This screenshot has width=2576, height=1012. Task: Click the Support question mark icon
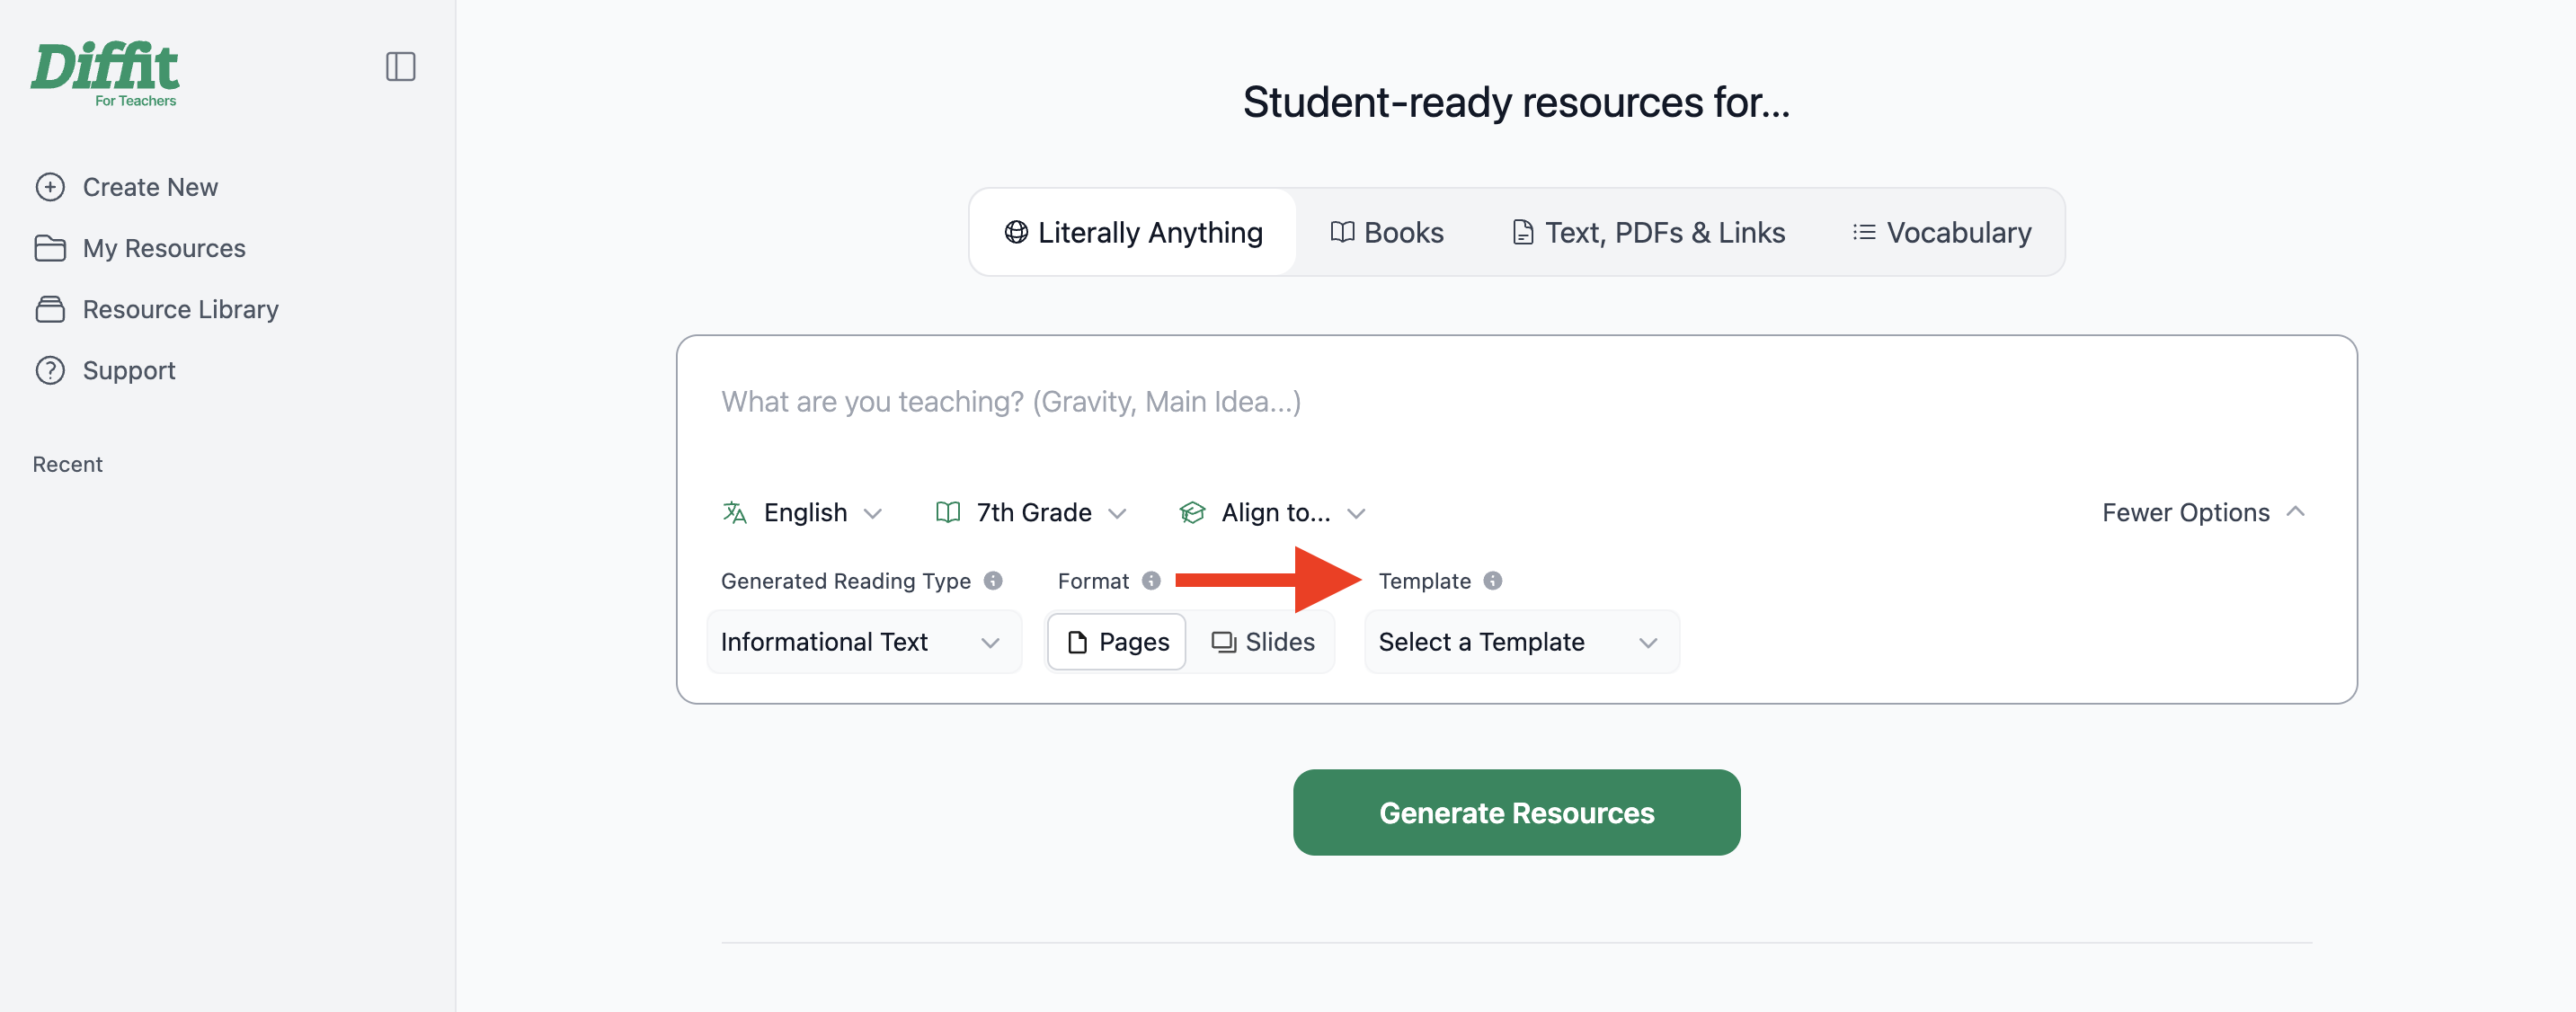pos(50,370)
